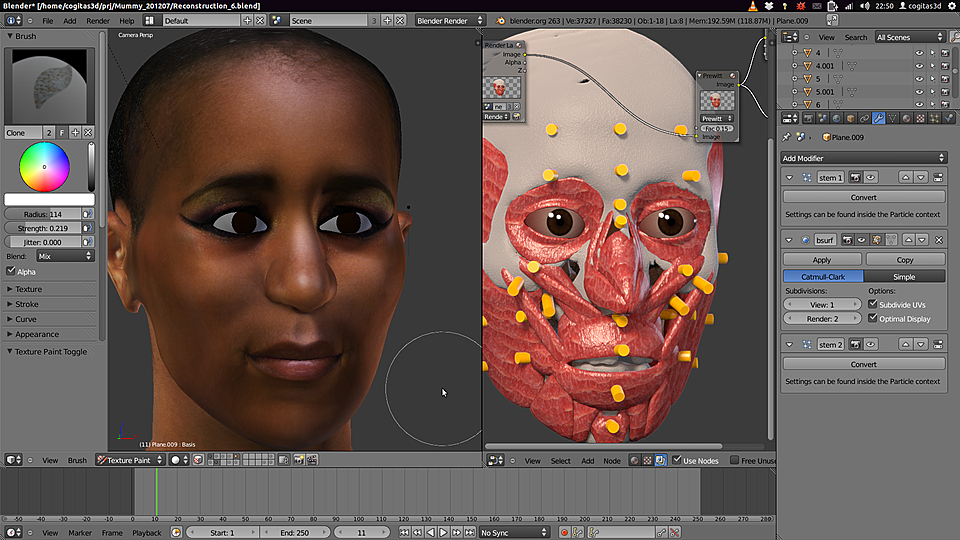Jump to the last frame in timeline

click(x=469, y=533)
